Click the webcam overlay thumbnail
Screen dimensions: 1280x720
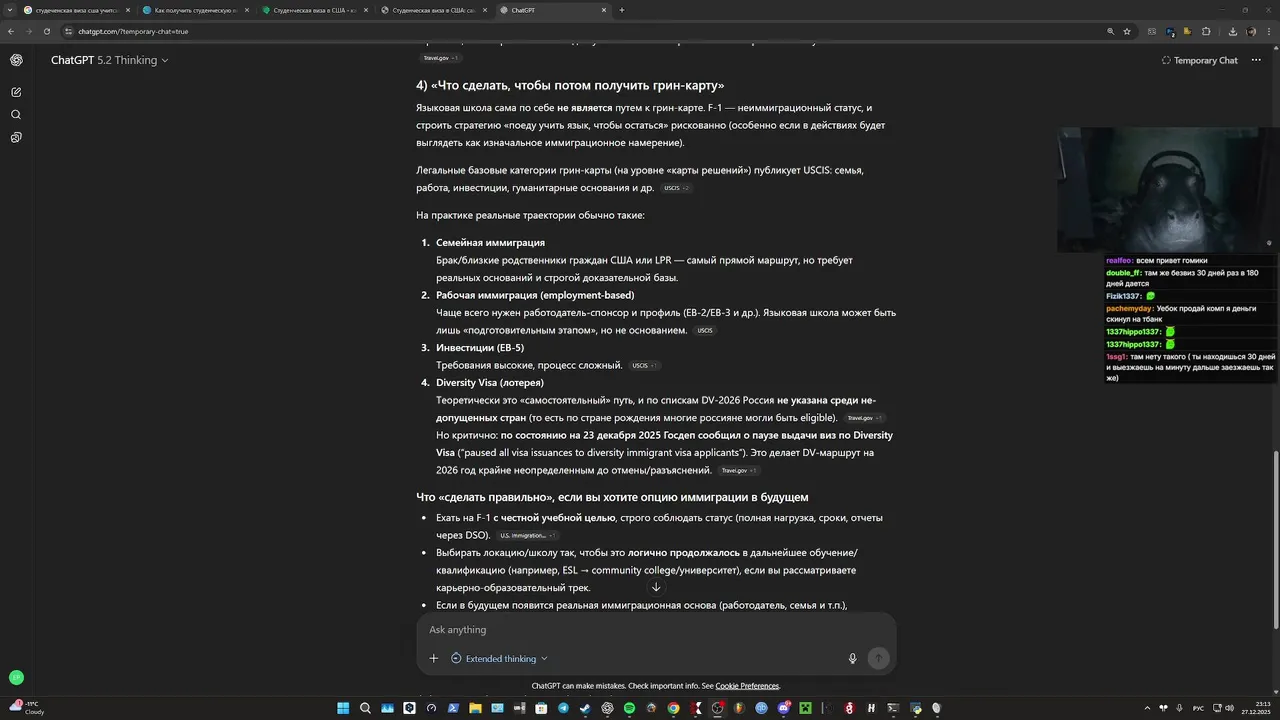[1168, 190]
